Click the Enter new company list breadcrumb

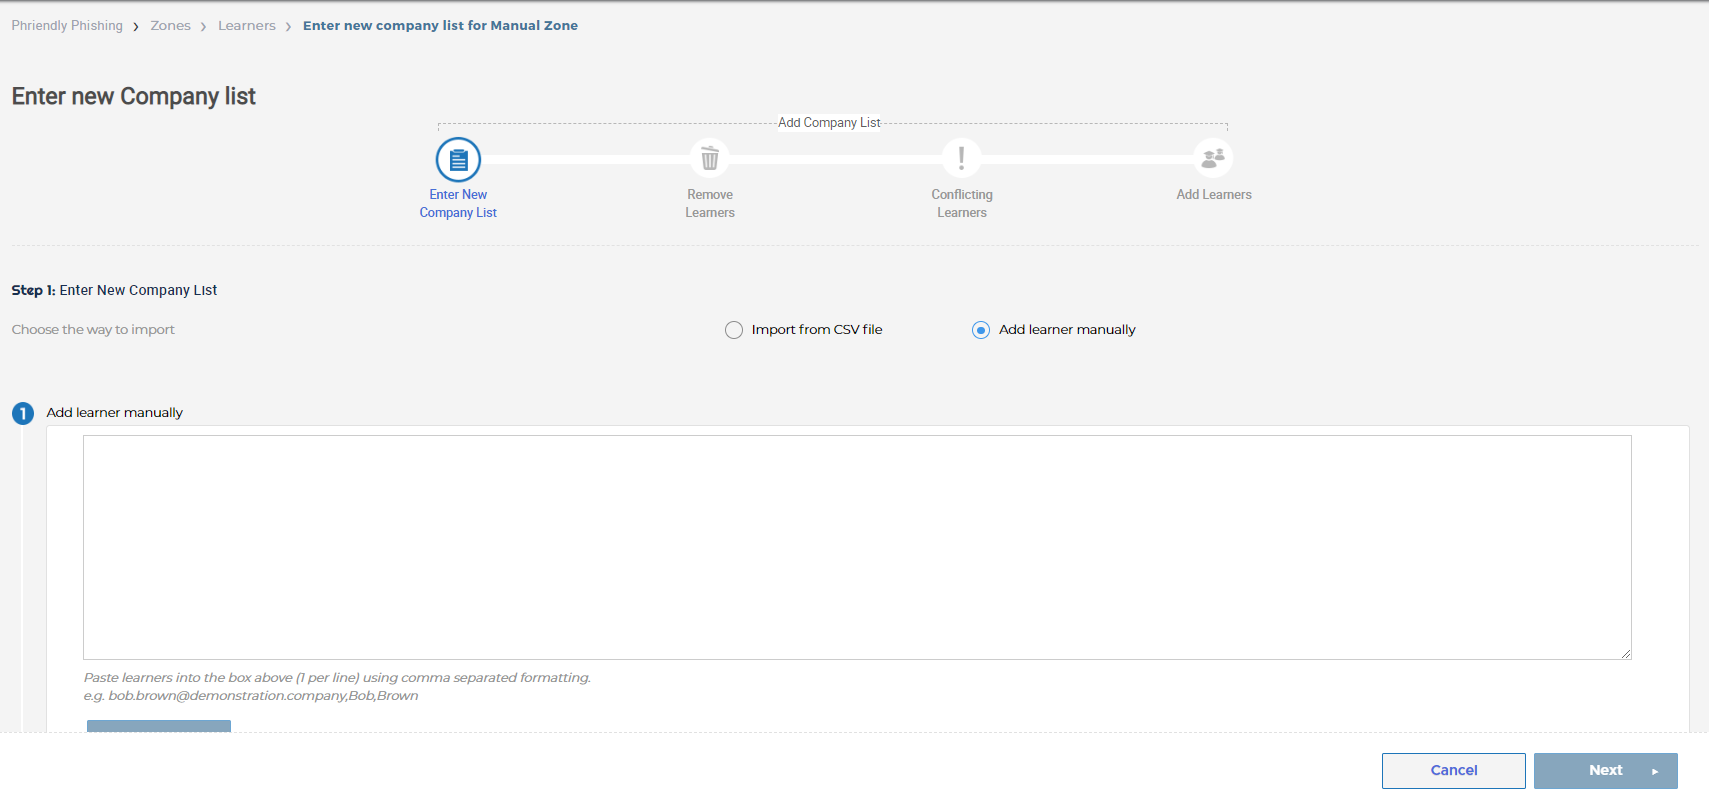point(440,26)
